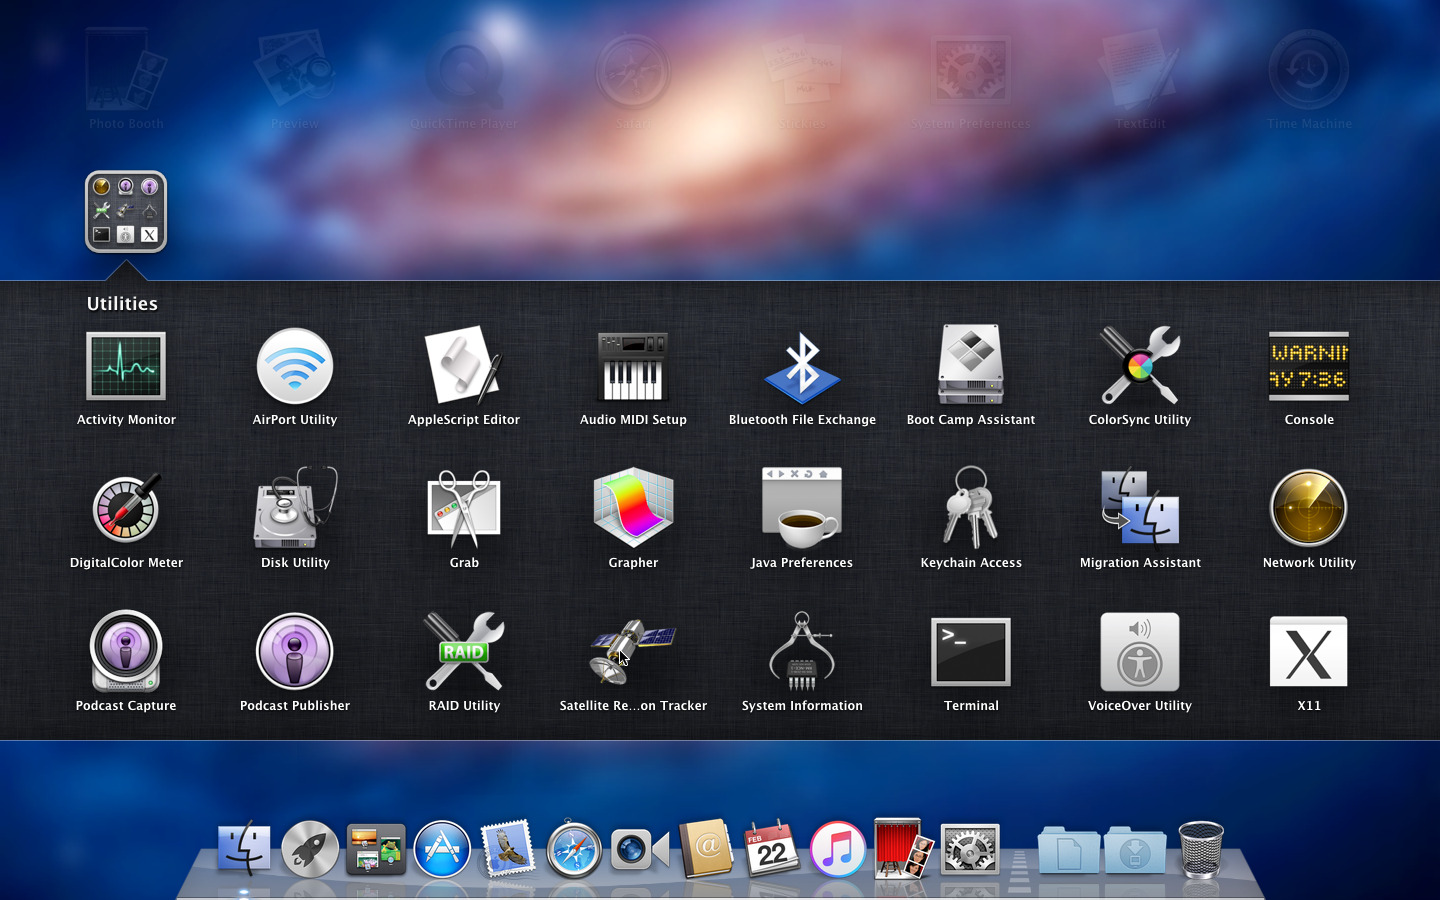Launch the Console app
This screenshot has width=1440, height=900.
tap(1309, 368)
